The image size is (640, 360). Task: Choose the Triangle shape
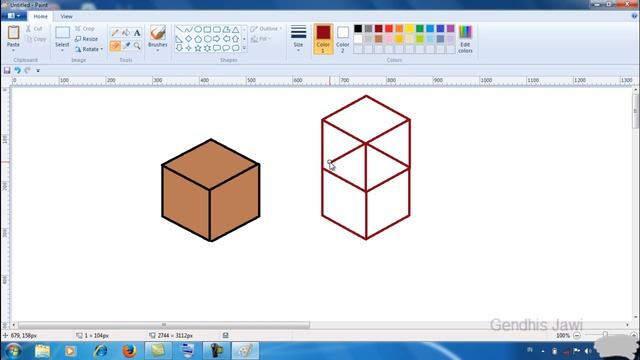click(x=236, y=29)
